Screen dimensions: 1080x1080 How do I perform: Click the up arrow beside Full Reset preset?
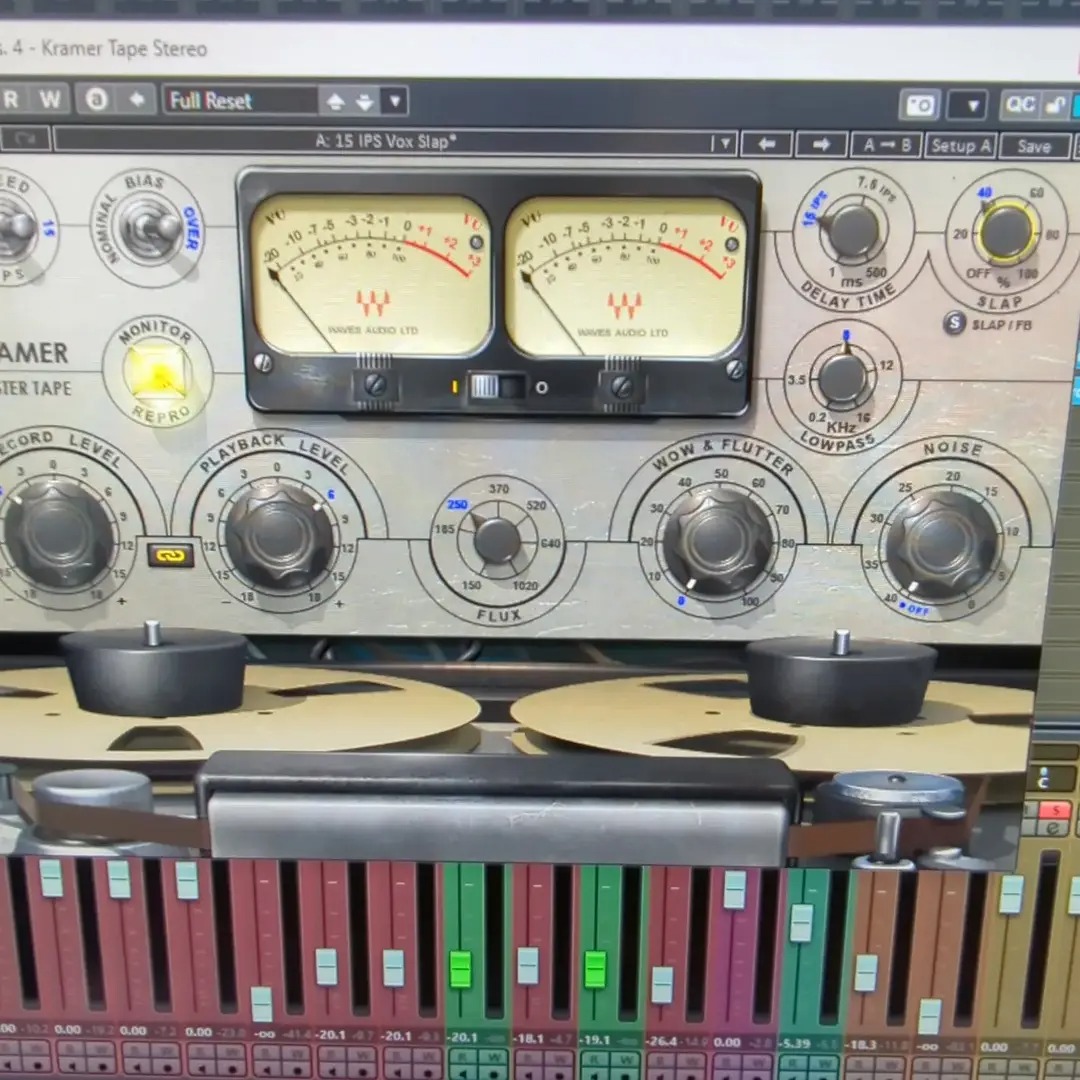pyautogui.click(x=335, y=102)
